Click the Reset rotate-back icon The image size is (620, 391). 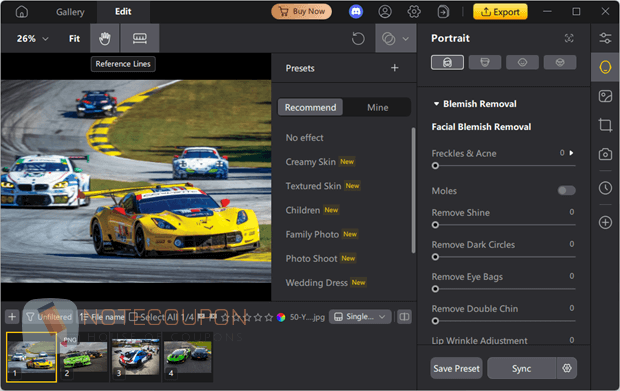358,39
